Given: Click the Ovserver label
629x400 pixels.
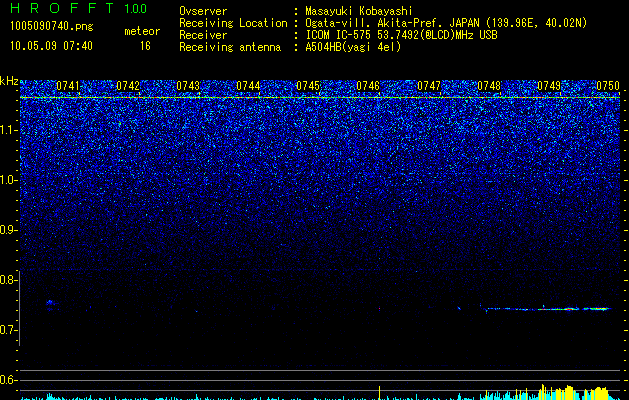Looking at the screenshot, I should click(x=203, y=11).
